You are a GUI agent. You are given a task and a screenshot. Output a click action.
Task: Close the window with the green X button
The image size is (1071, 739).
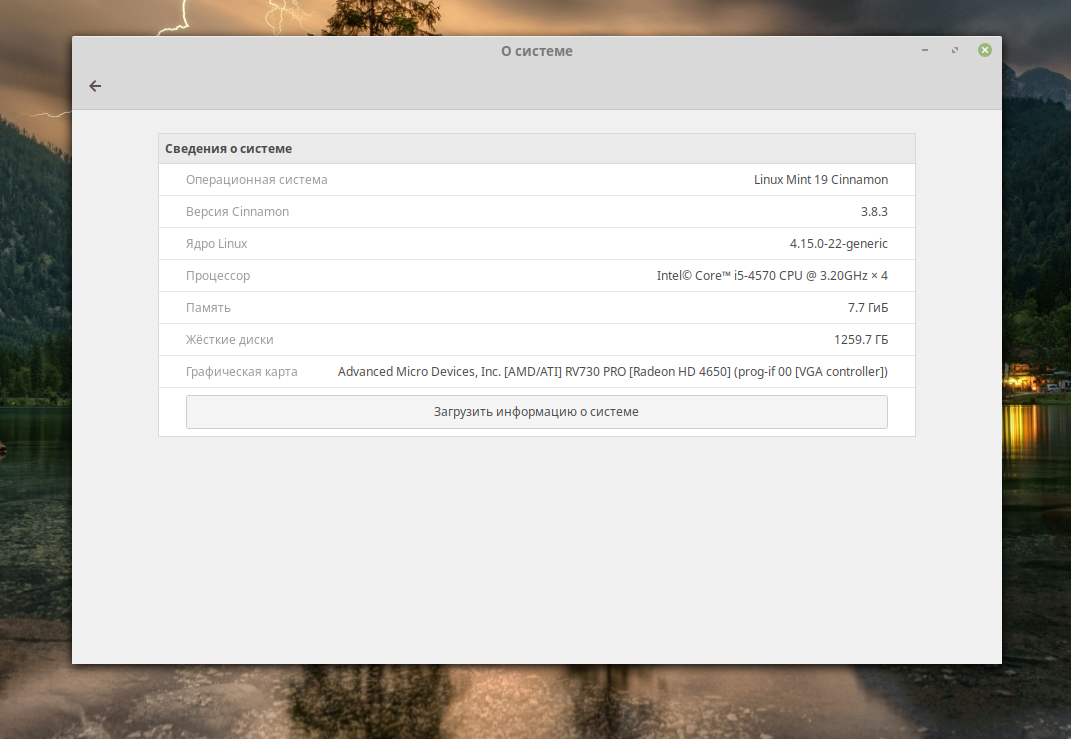985,50
